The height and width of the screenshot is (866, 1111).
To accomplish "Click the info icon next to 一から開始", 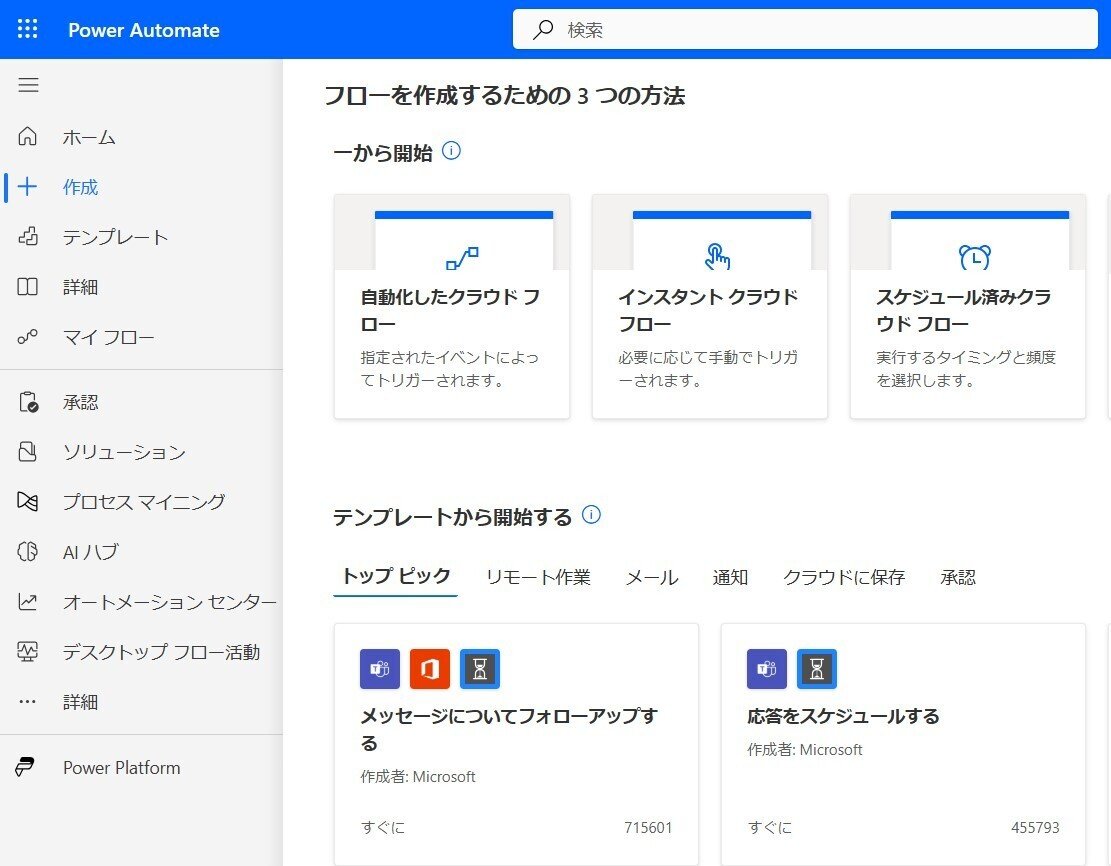I will [451, 151].
